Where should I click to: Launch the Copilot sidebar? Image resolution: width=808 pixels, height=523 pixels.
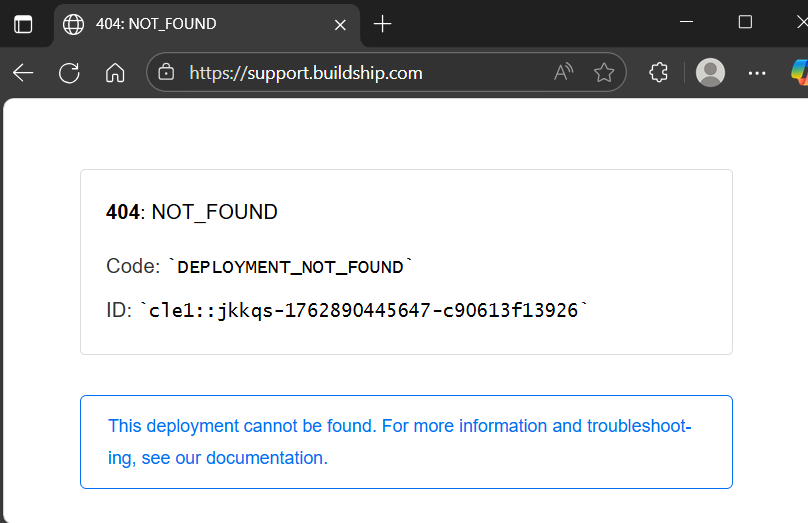pos(799,72)
